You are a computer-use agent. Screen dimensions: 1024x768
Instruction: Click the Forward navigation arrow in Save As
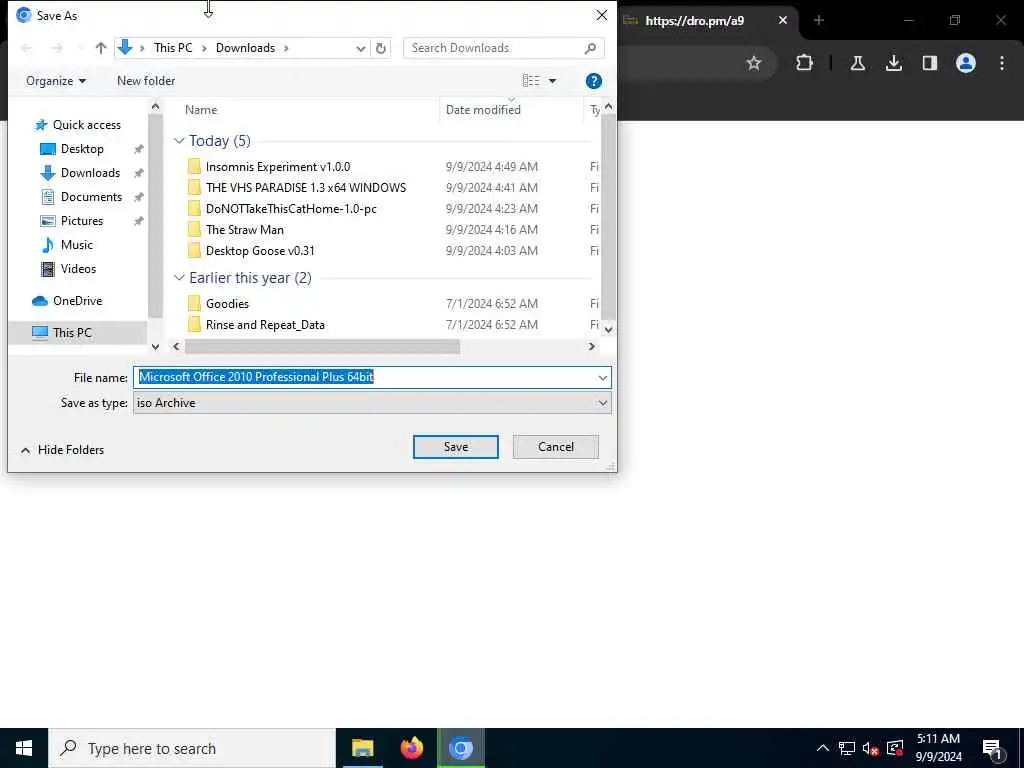[x=57, y=48]
